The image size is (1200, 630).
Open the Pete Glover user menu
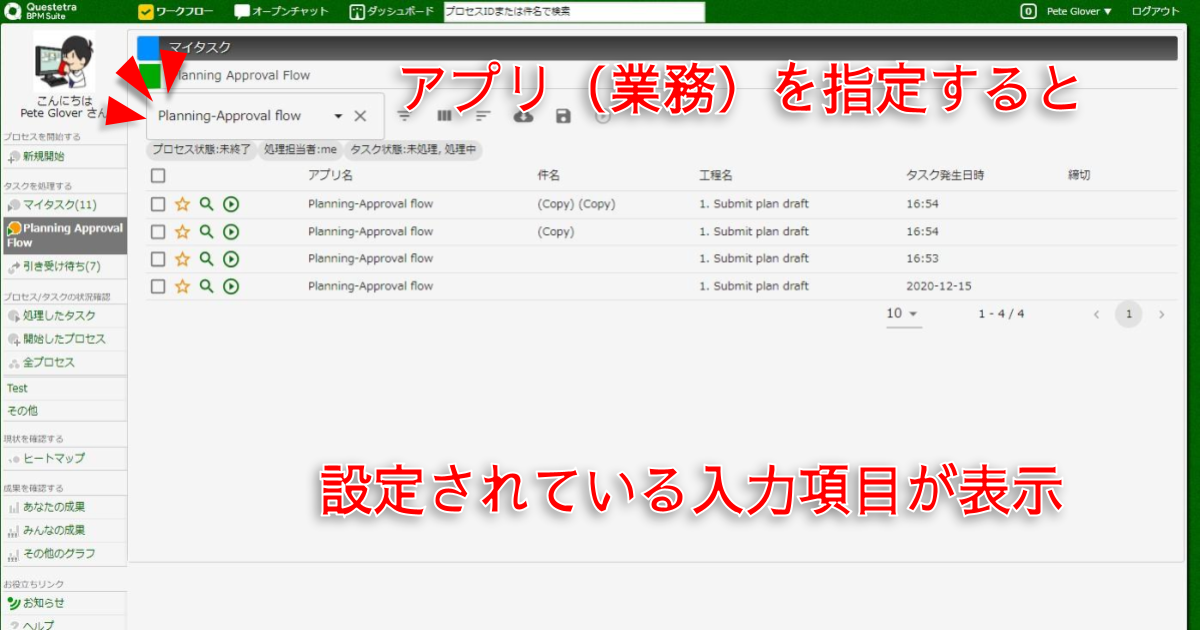click(1079, 12)
